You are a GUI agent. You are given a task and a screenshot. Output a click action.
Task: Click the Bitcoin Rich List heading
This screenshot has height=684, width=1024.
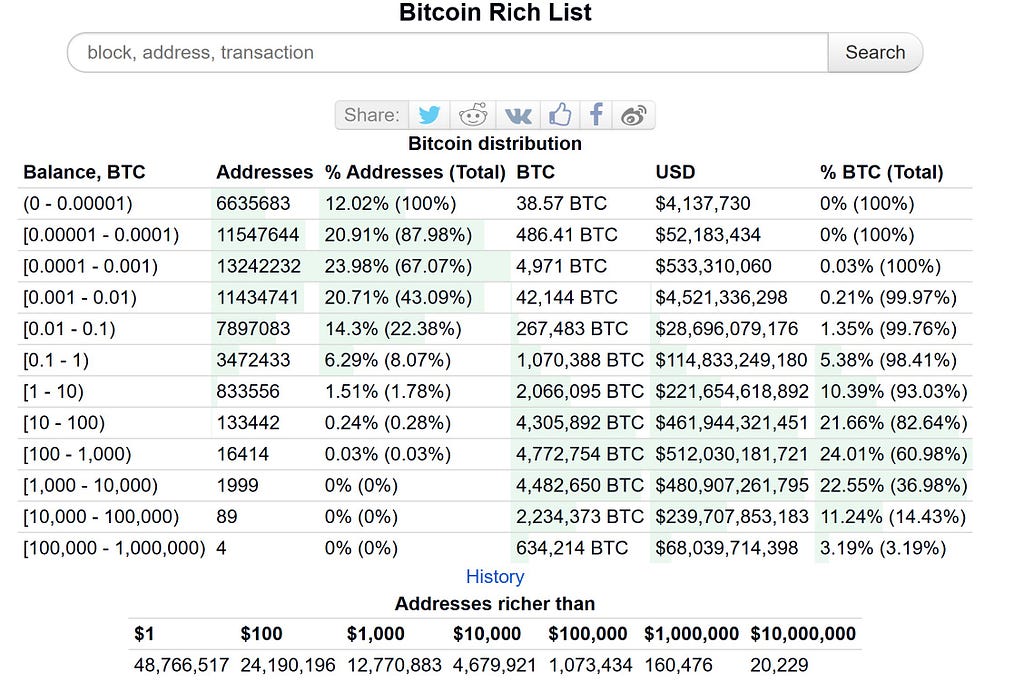click(495, 12)
